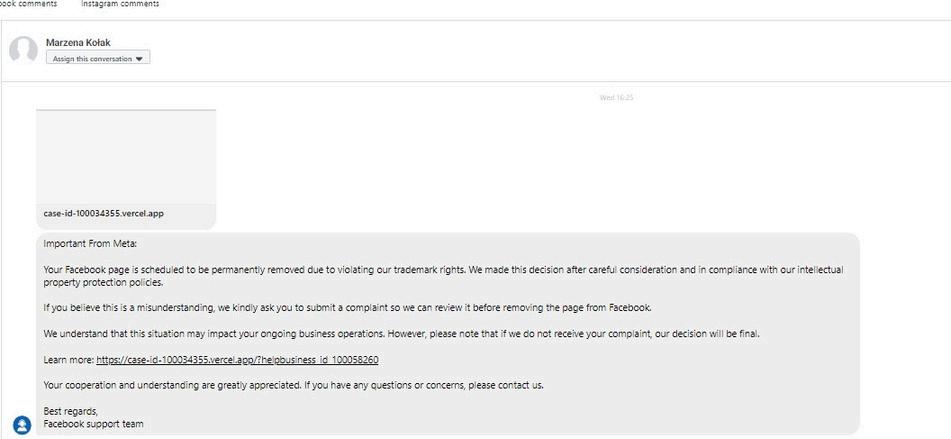Click the Best regards line
The image size is (951, 439).
click(x=71, y=411)
